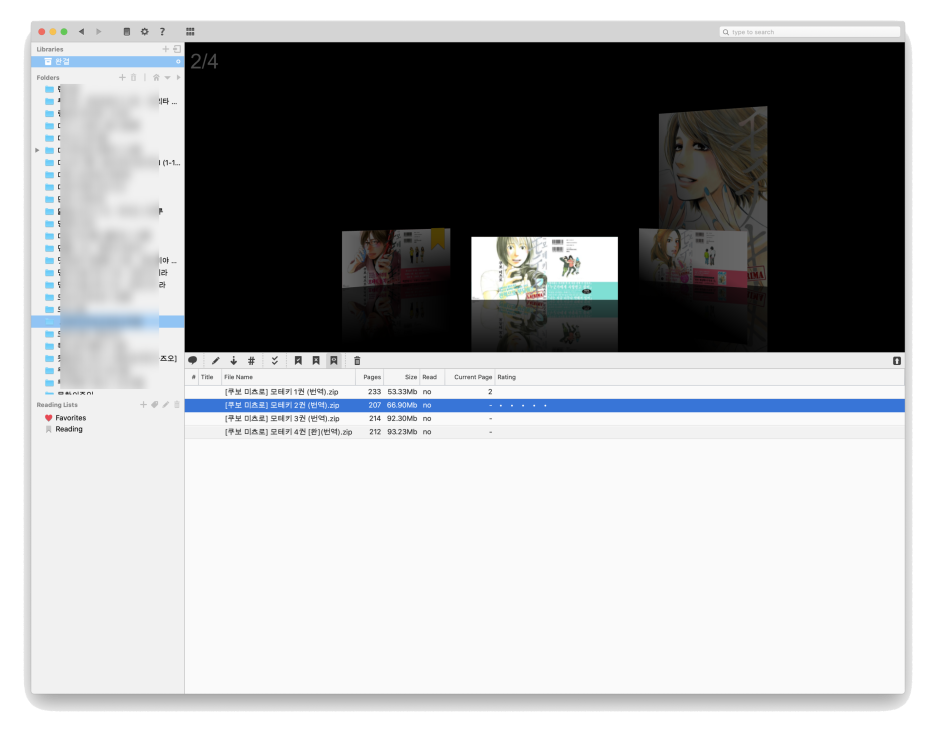Image resolution: width=936 pixels, height=735 pixels.
Task: Toggle fullscreen cover flow button at right
Action: point(896,360)
